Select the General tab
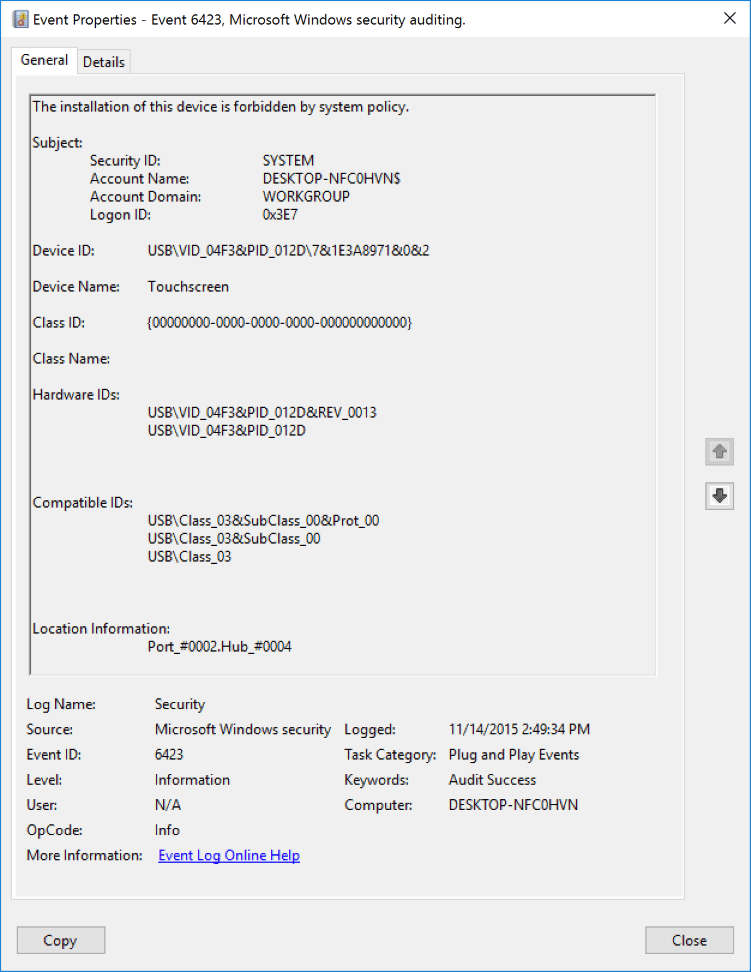751x972 pixels. (44, 60)
